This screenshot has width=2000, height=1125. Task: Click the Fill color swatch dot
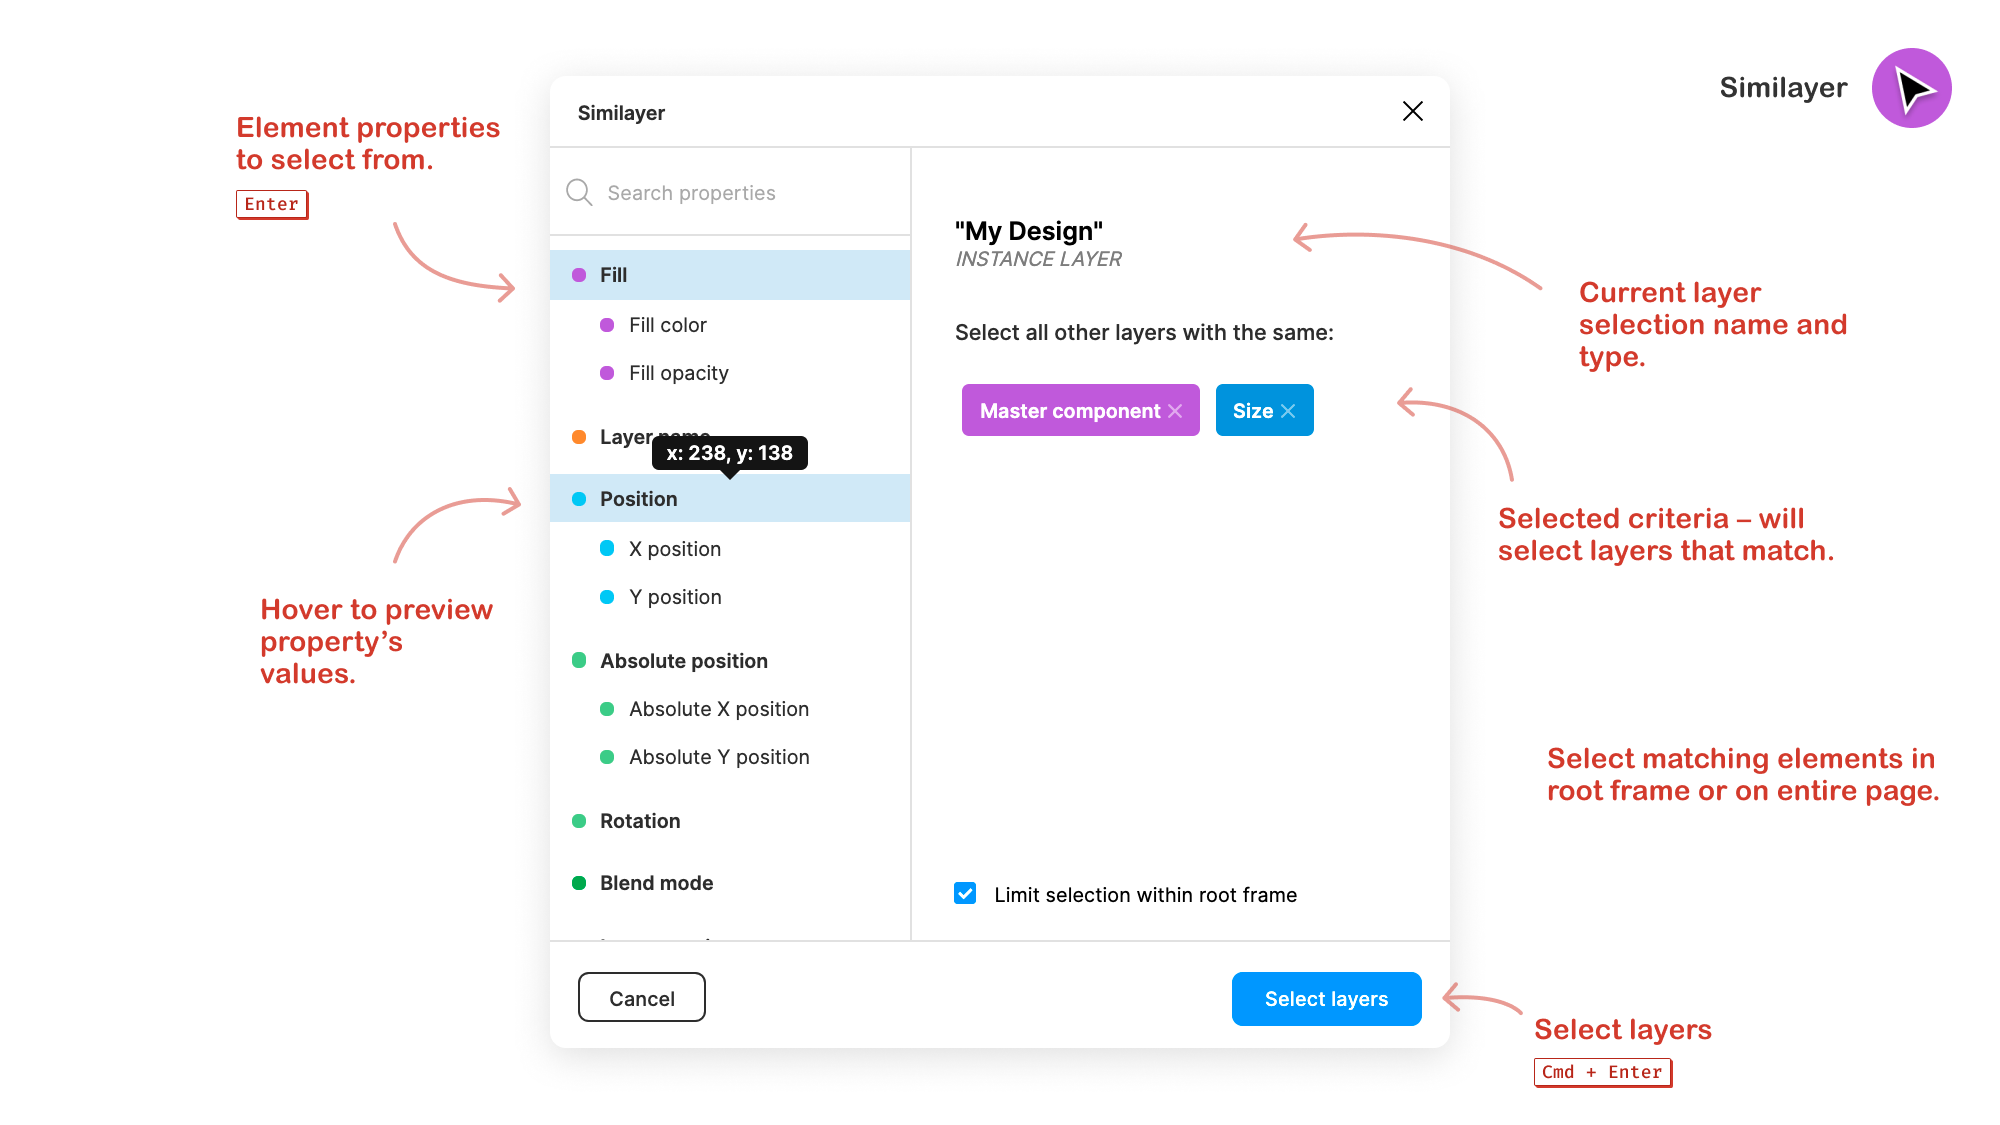607,324
